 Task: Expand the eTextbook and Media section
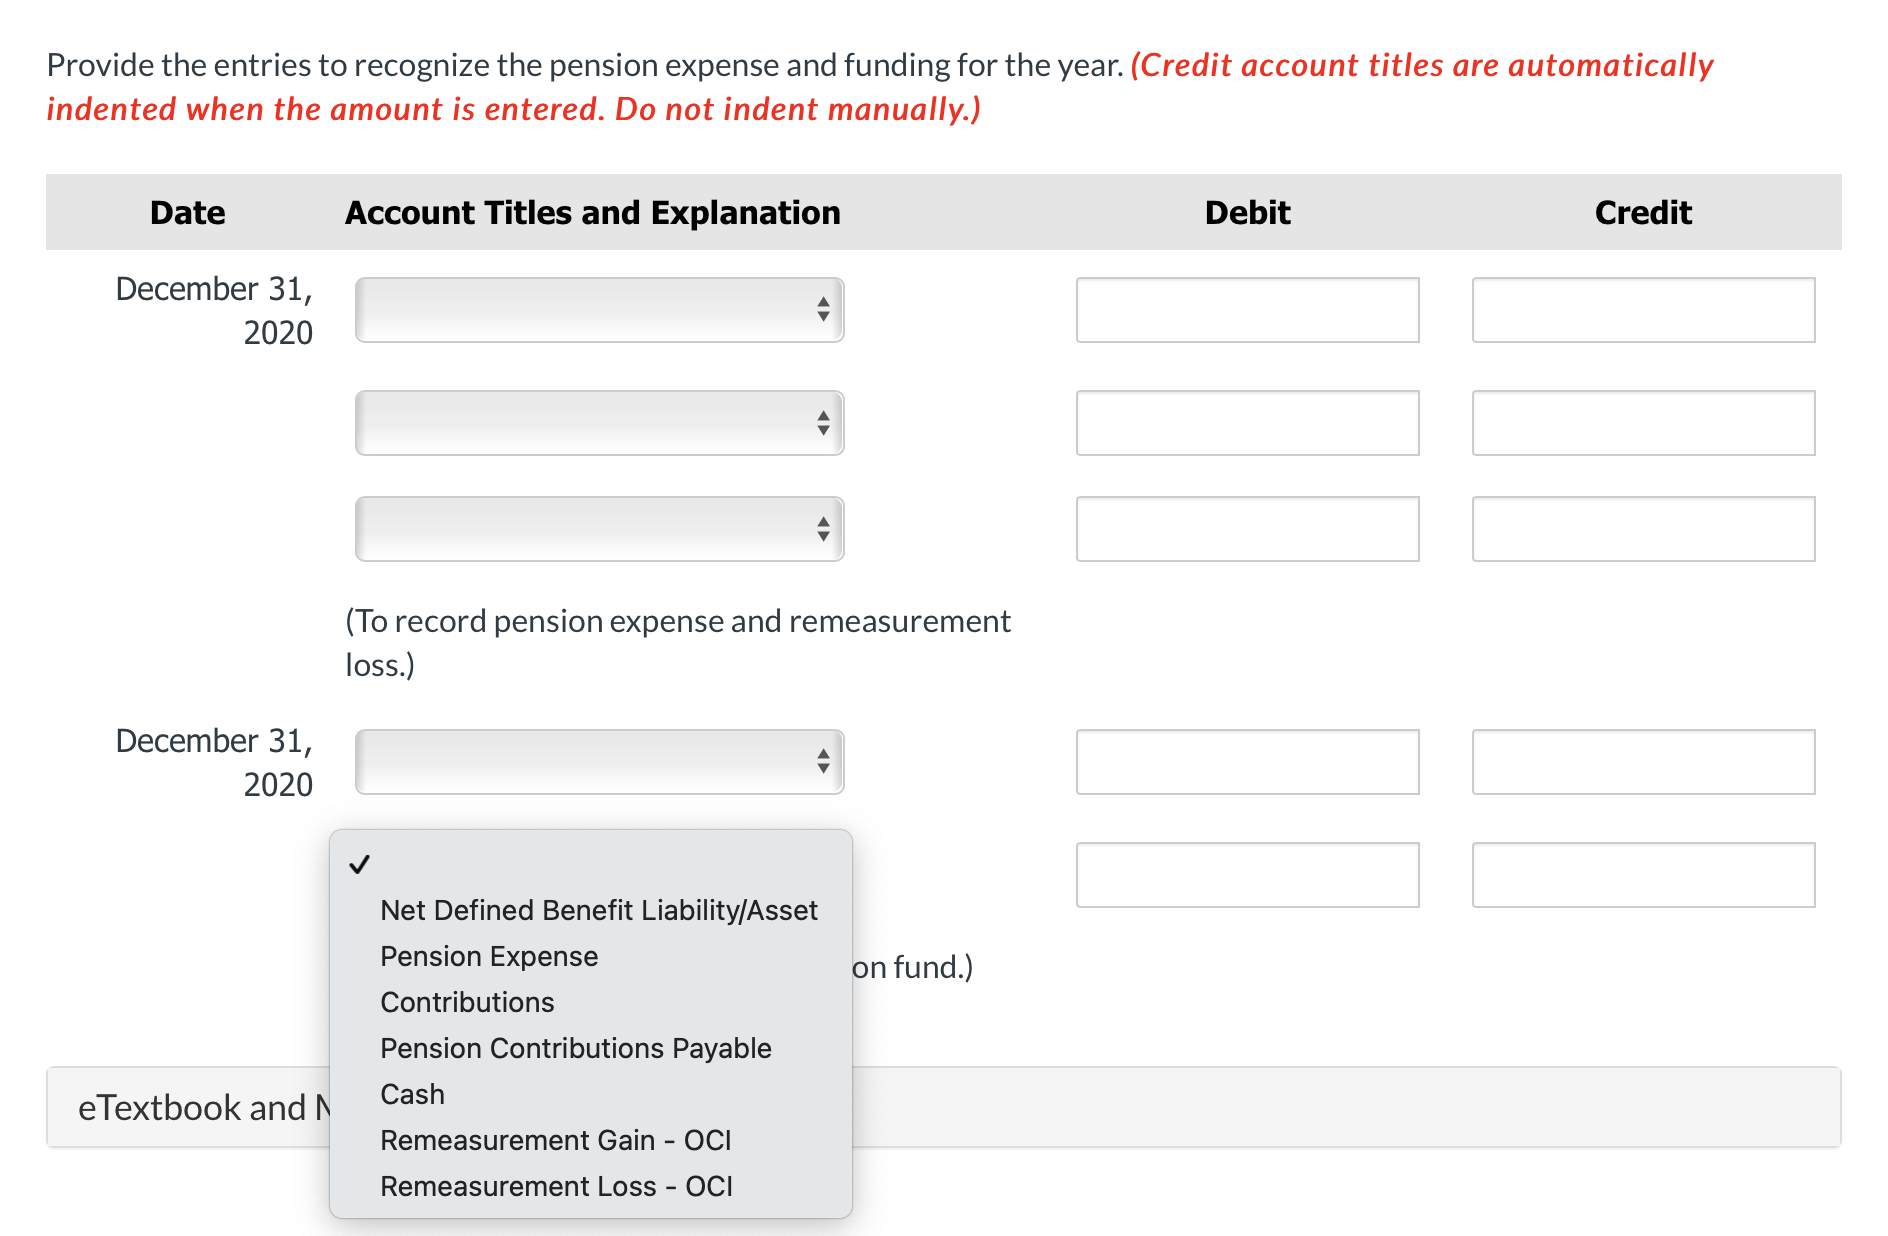pos(190,1108)
